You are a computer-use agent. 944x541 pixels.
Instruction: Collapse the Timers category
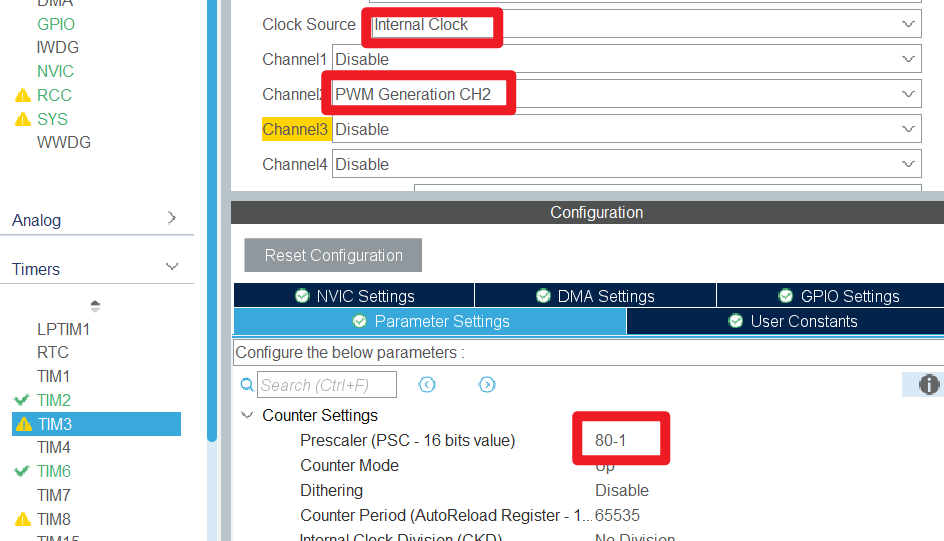172,267
